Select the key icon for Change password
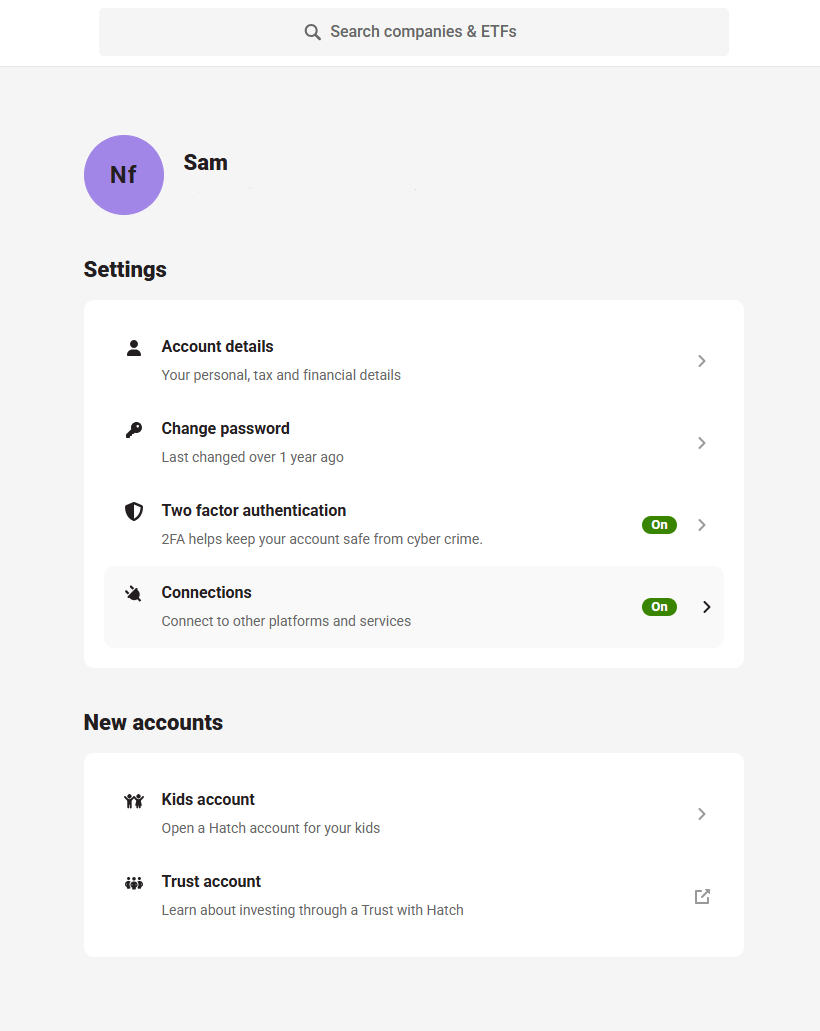Screen dimensions: 820x1031 (x=134, y=430)
